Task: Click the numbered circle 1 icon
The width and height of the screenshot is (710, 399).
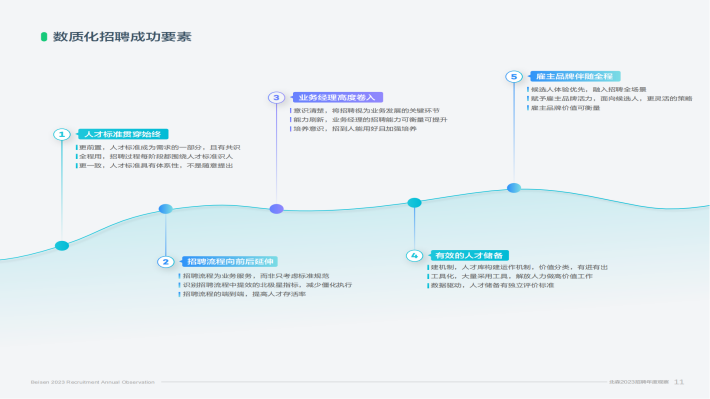Action: [x=62, y=135]
